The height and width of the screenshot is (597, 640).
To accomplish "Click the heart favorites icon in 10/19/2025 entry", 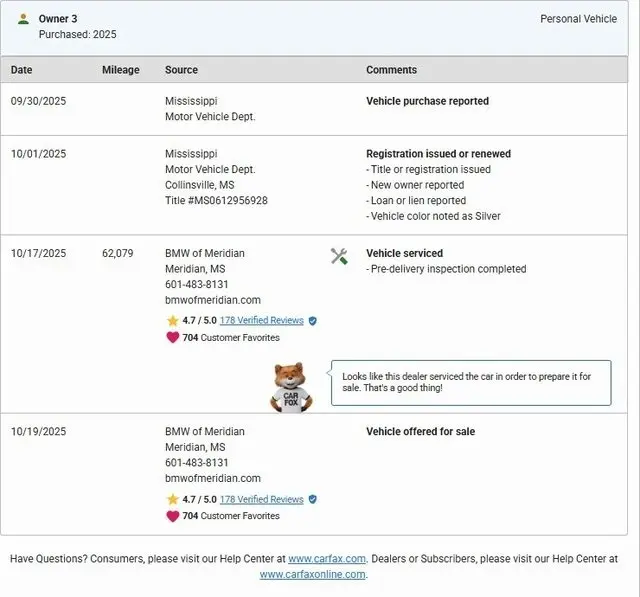I will tap(172, 516).
